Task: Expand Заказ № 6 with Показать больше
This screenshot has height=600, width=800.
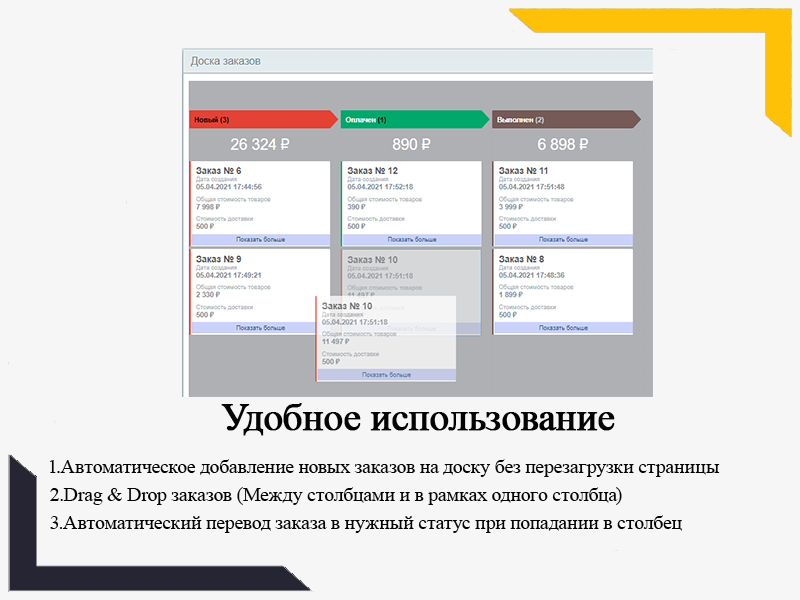Action: tap(260, 240)
